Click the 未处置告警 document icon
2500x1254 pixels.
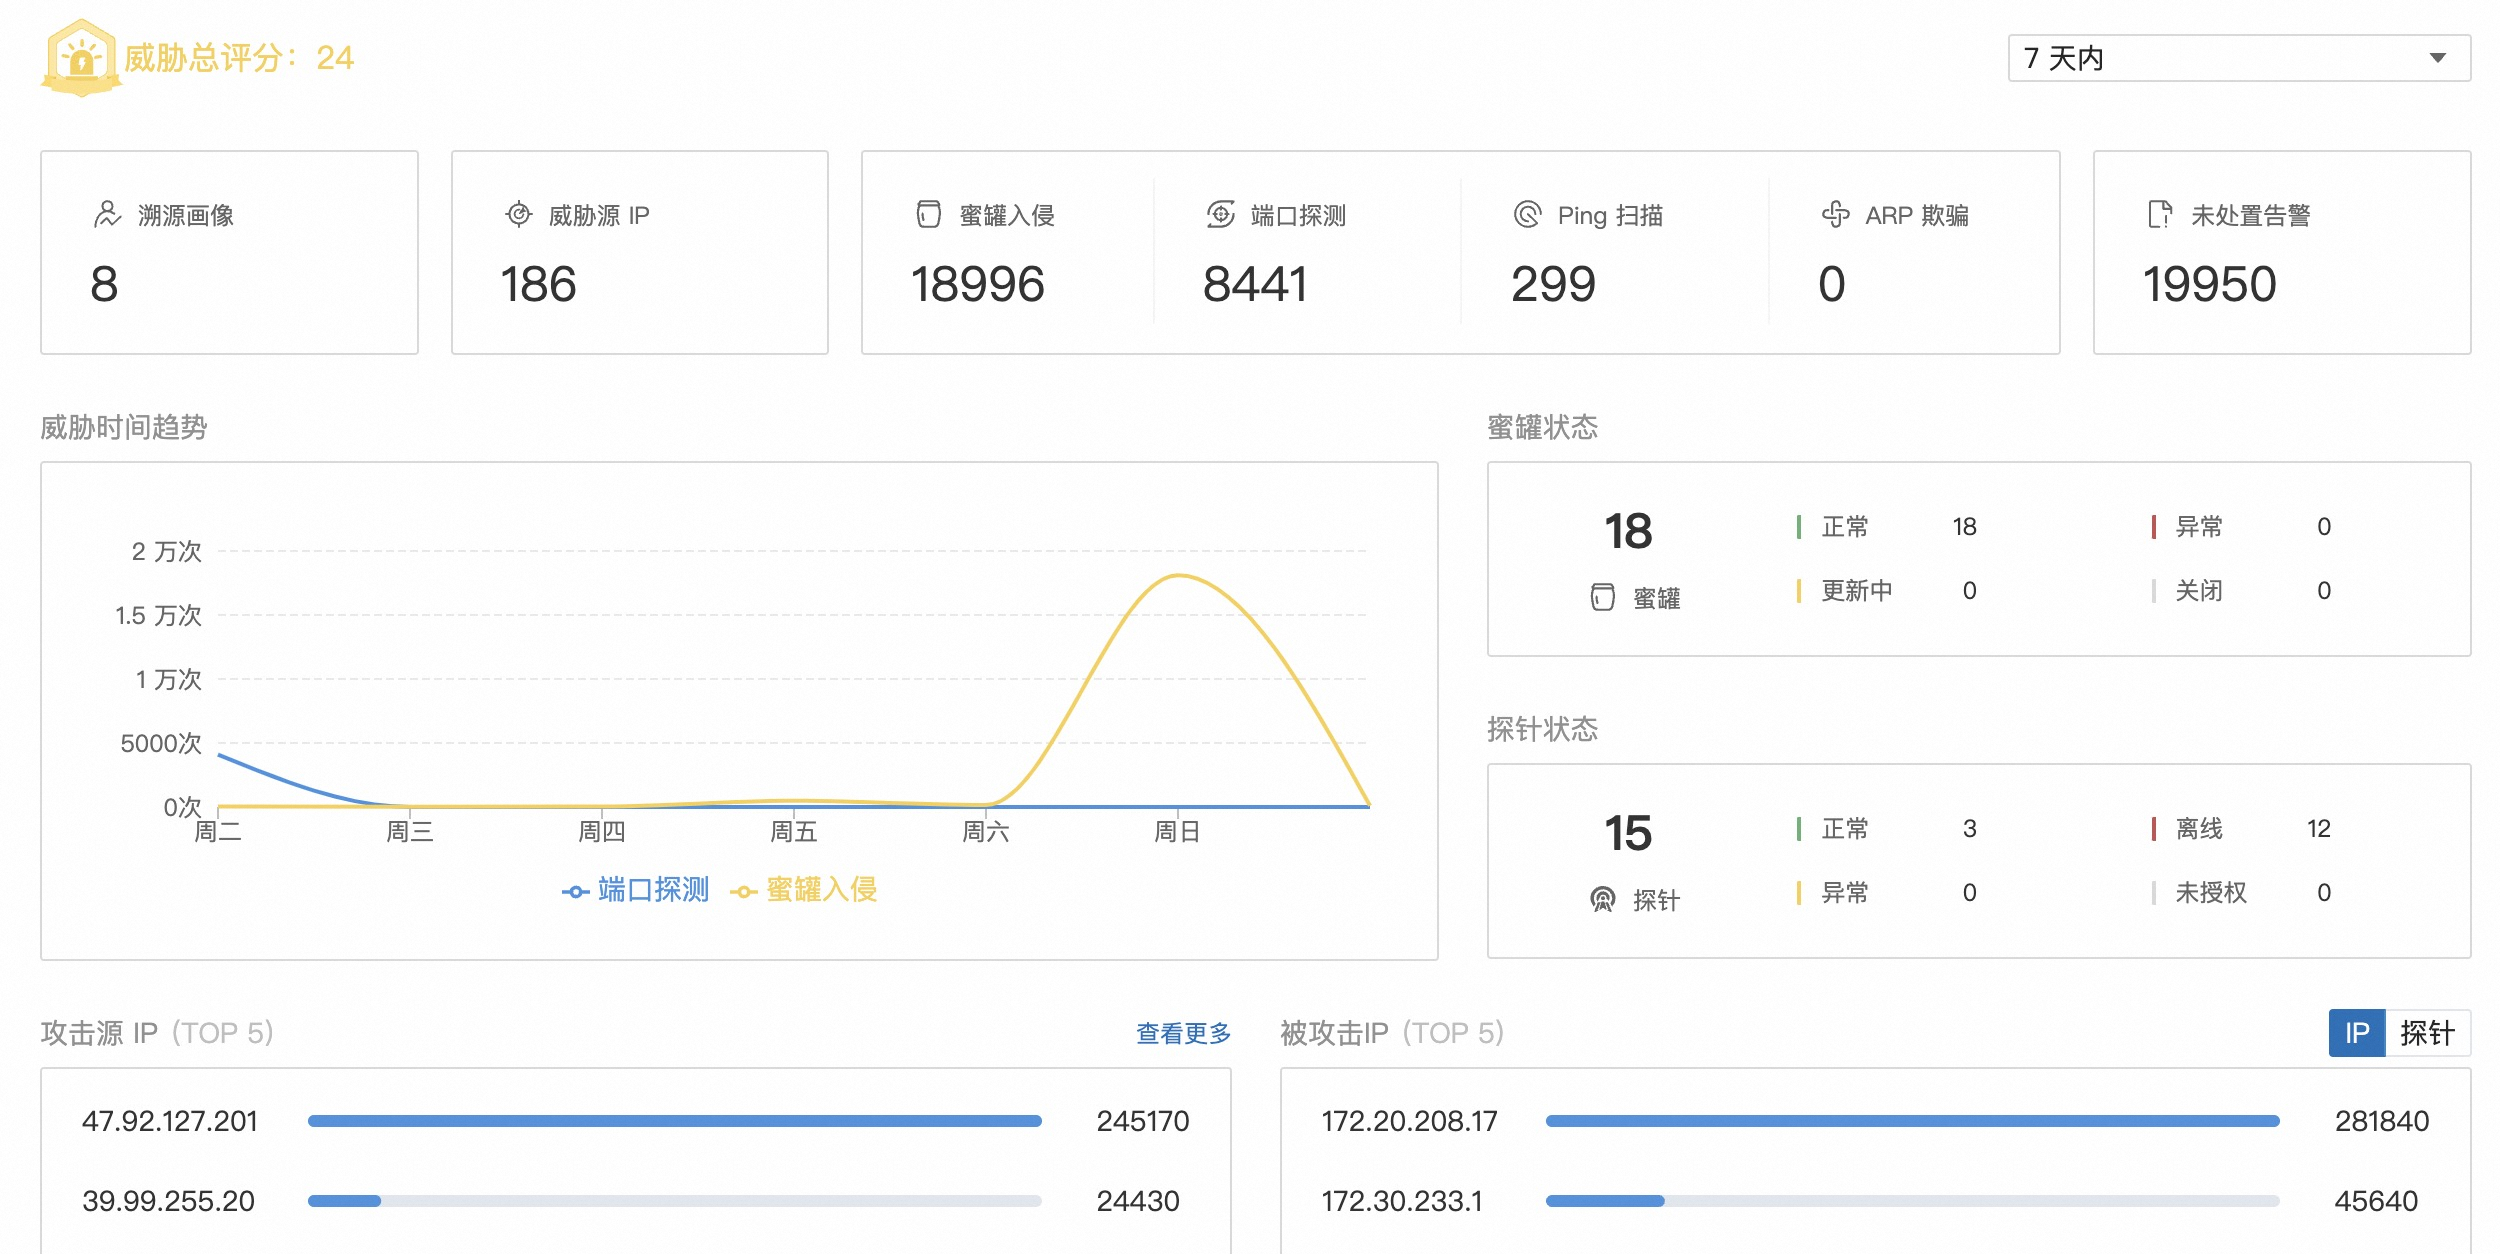(x=2160, y=214)
